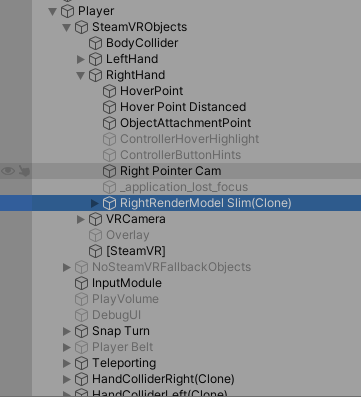Image resolution: width=361 pixels, height=397 pixels.
Task: Click the InputModule cube icon
Action: pyautogui.click(x=81, y=283)
